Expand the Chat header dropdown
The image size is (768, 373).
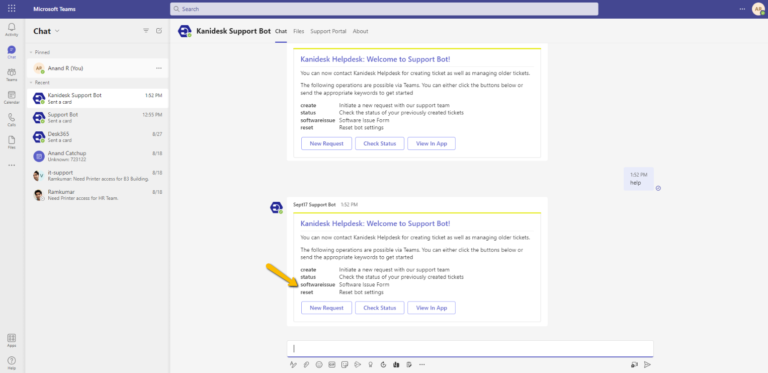pos(57,31)
